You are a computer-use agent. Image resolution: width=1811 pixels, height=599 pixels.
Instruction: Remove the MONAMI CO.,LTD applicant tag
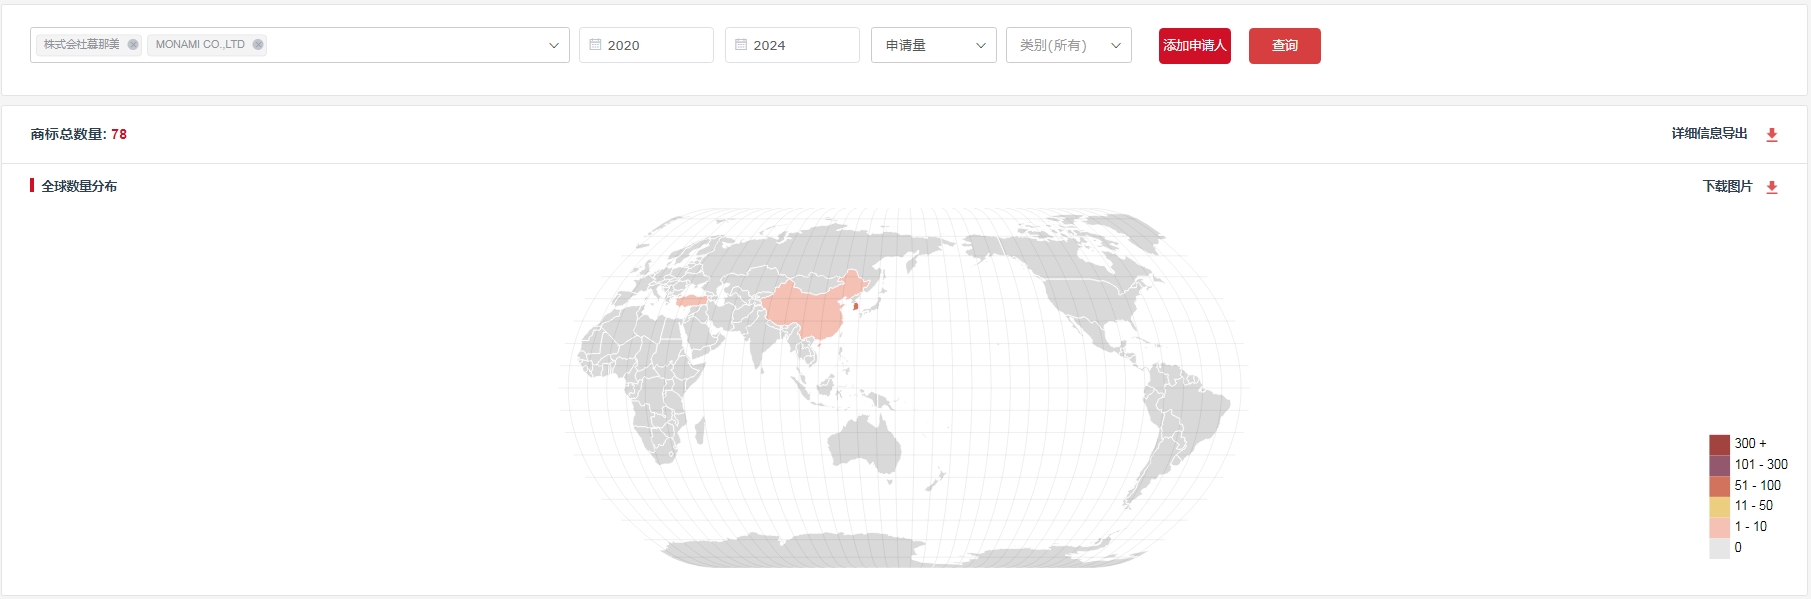(258, 45)
